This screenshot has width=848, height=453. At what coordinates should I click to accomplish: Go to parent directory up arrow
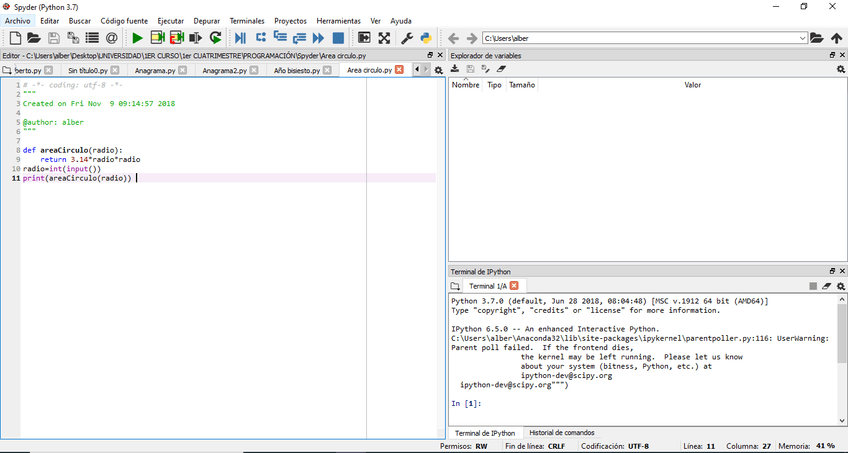point(837,38)
